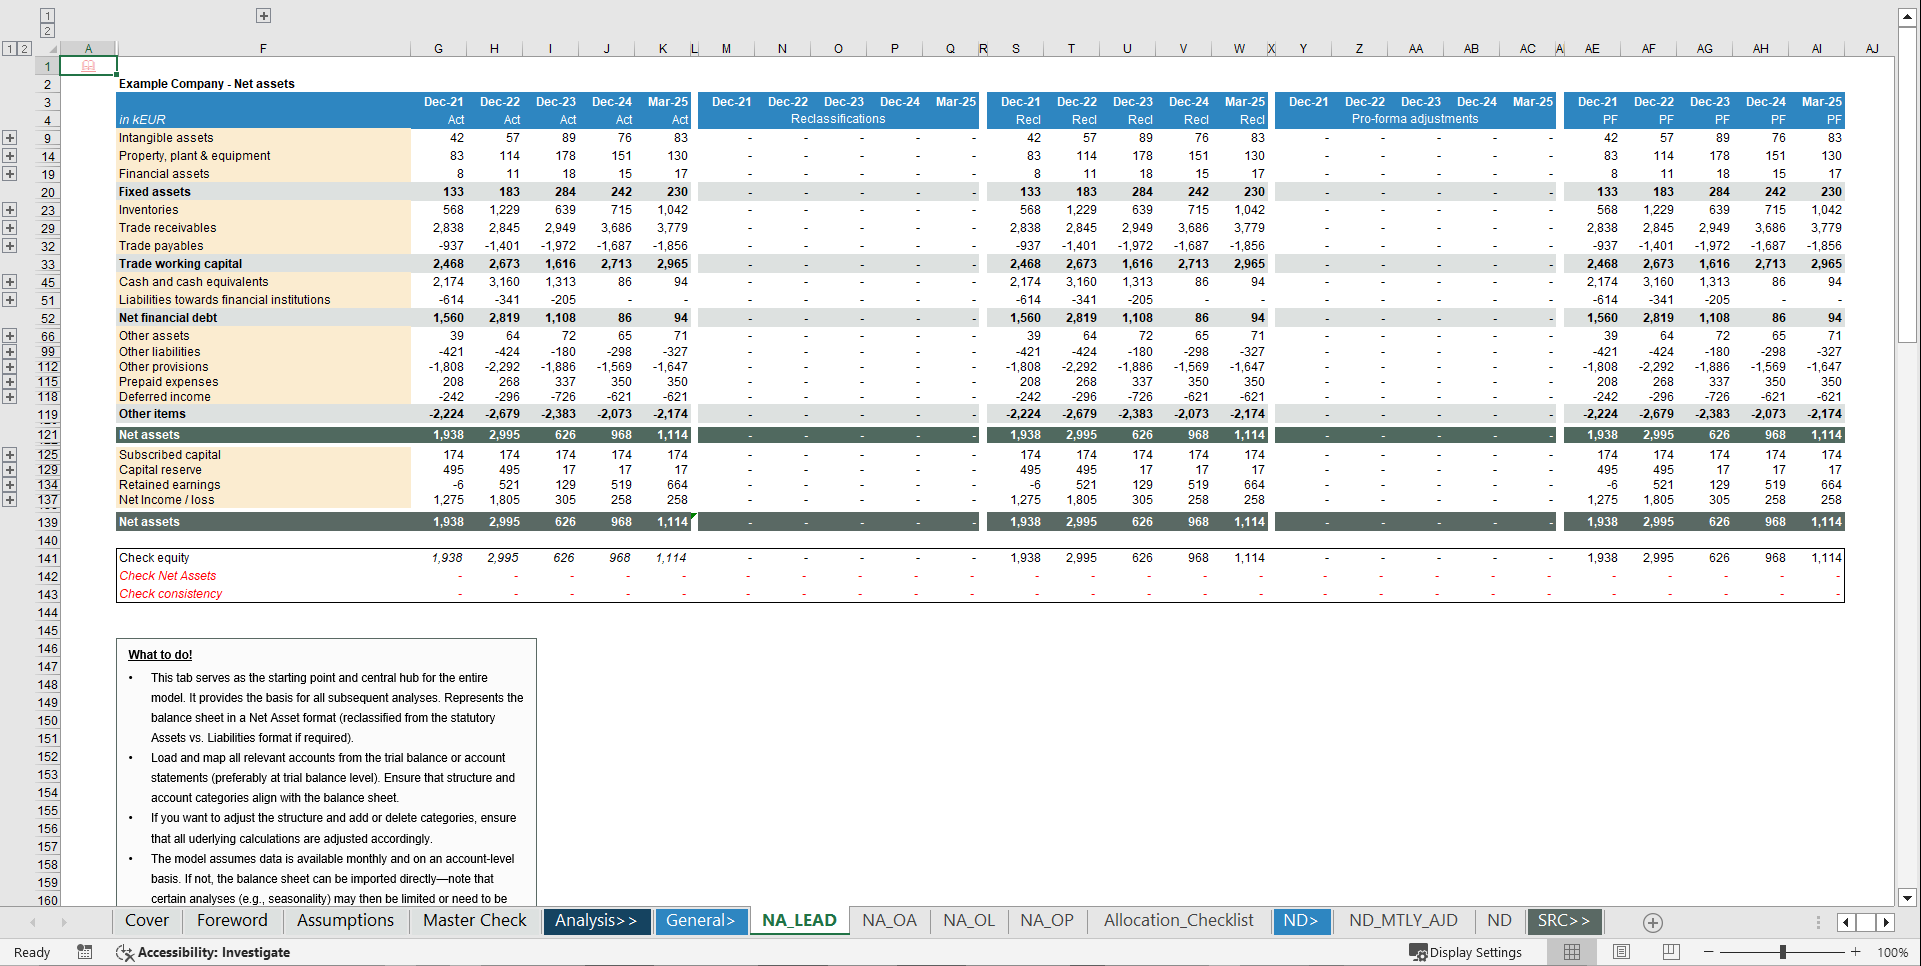The height and width of the screenshot is (966, 1921).
Task: Switch to the Allocation_Checklist tab
Action: coord(1178,921)
